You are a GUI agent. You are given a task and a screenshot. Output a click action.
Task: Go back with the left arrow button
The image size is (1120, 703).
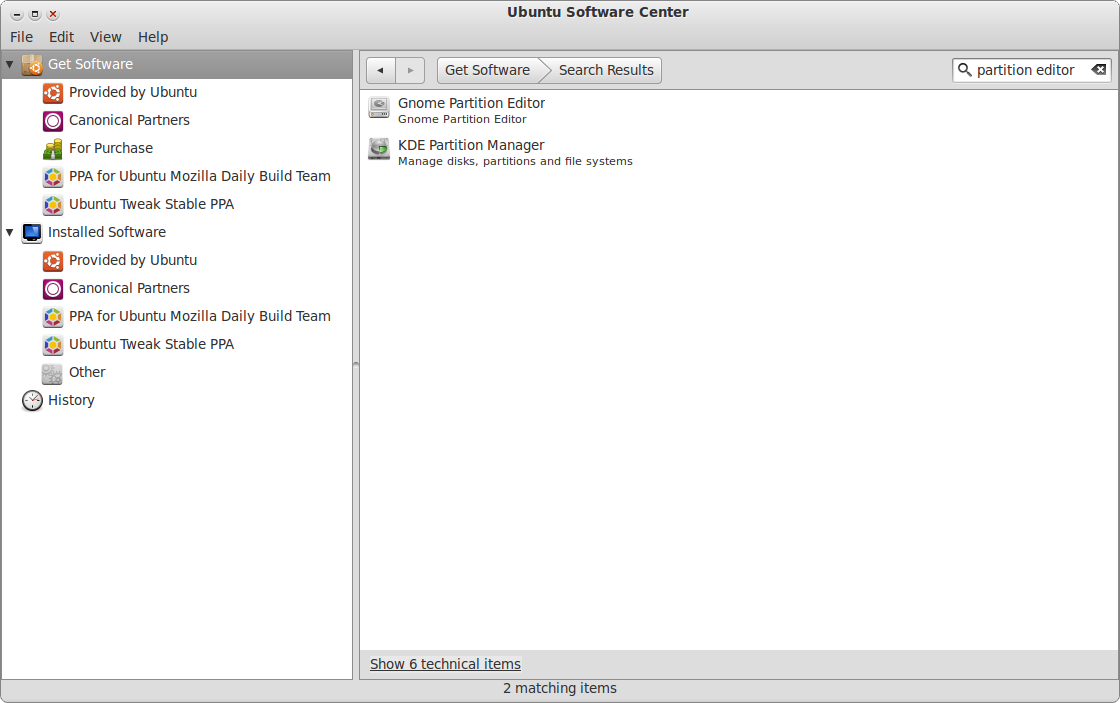click(381, 70)
